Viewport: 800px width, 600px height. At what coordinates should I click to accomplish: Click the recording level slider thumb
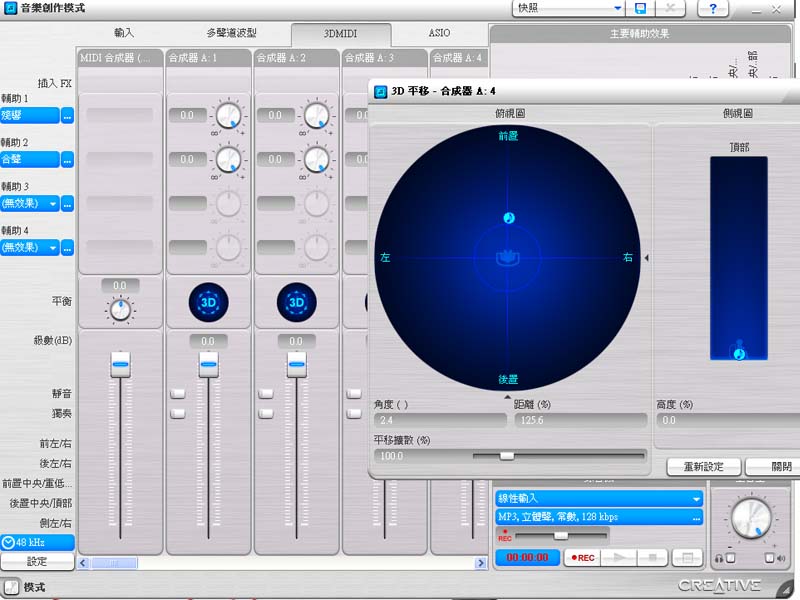click(x=561, y=535)
